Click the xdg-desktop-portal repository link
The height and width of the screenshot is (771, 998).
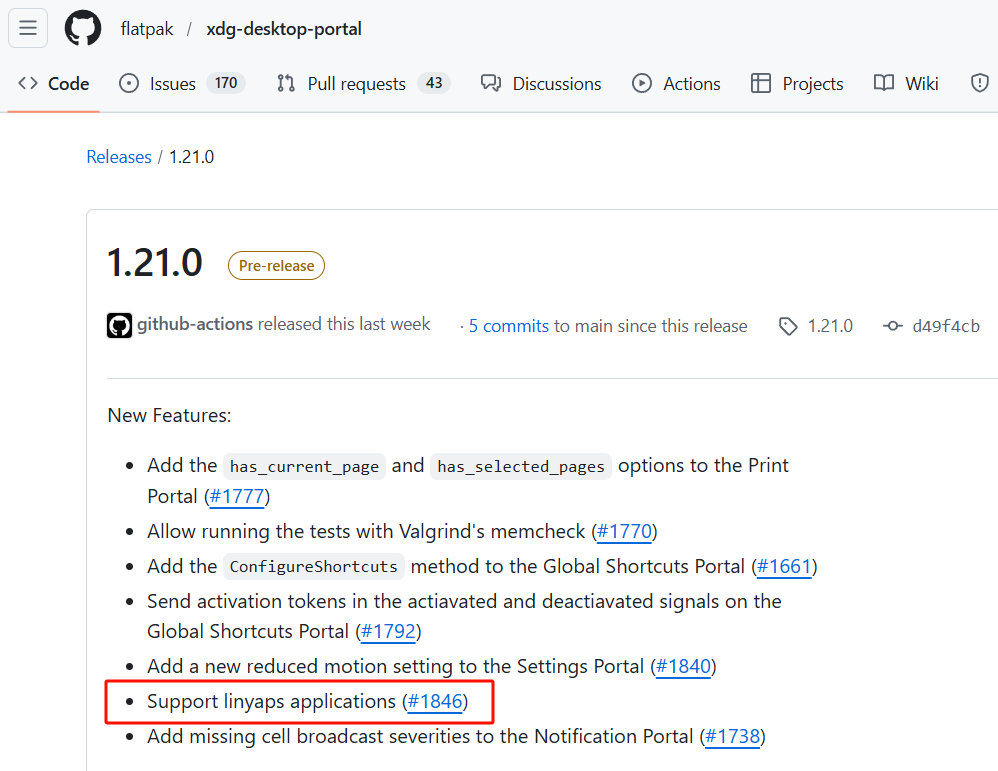pos(284,29)
